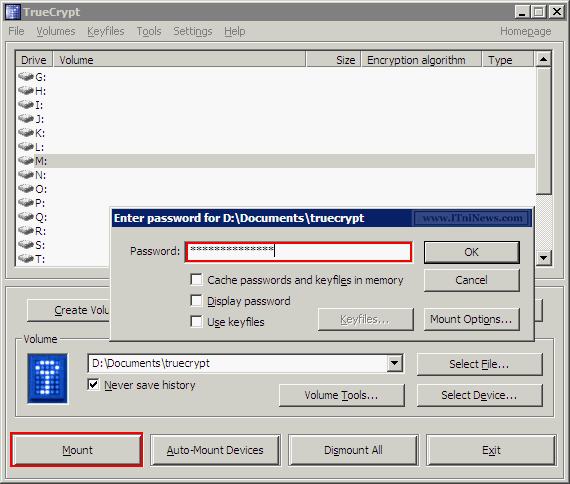Click Select File button
The height and width of the screenshot is (484, 570).
(479, 364)
